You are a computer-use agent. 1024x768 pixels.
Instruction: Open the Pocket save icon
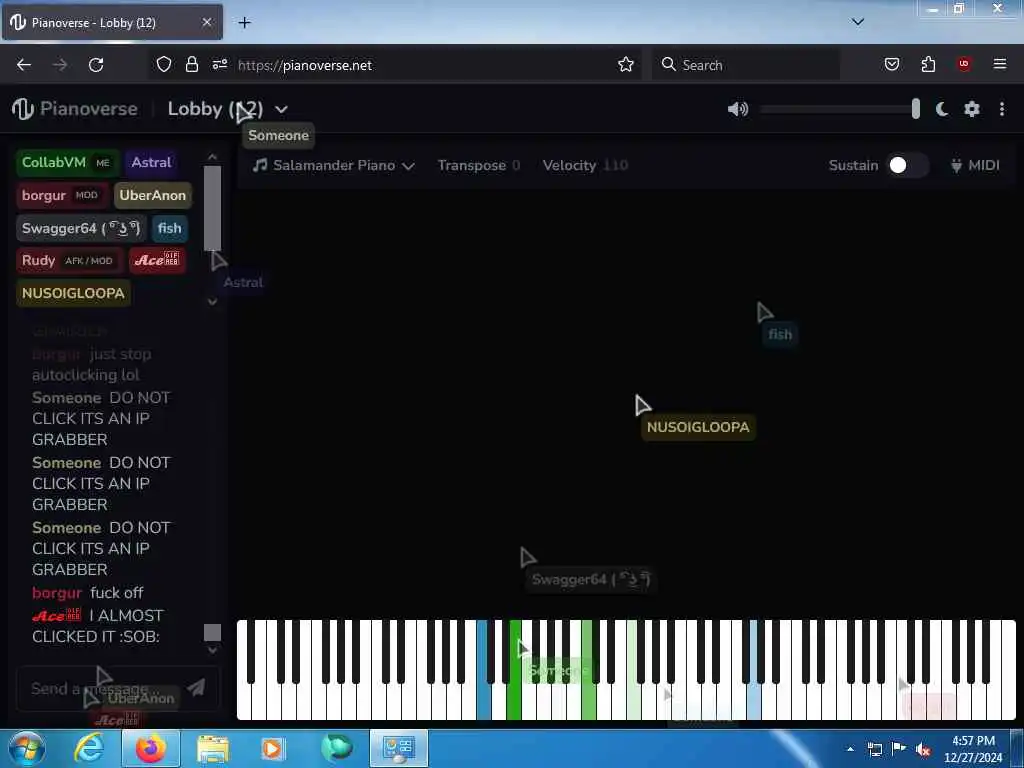pyautogui.click(x=891, y=64)
